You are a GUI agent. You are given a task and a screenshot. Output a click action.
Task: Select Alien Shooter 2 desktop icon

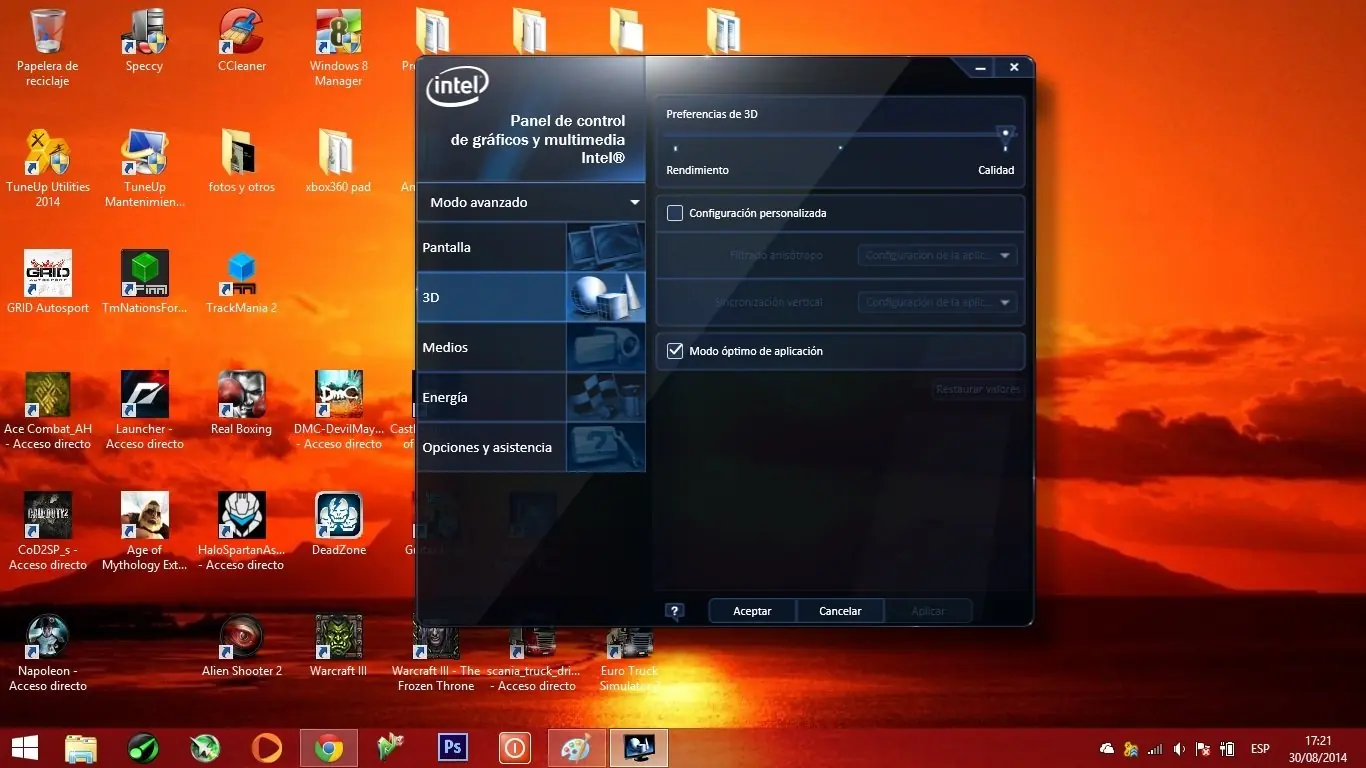click(242, 646)
